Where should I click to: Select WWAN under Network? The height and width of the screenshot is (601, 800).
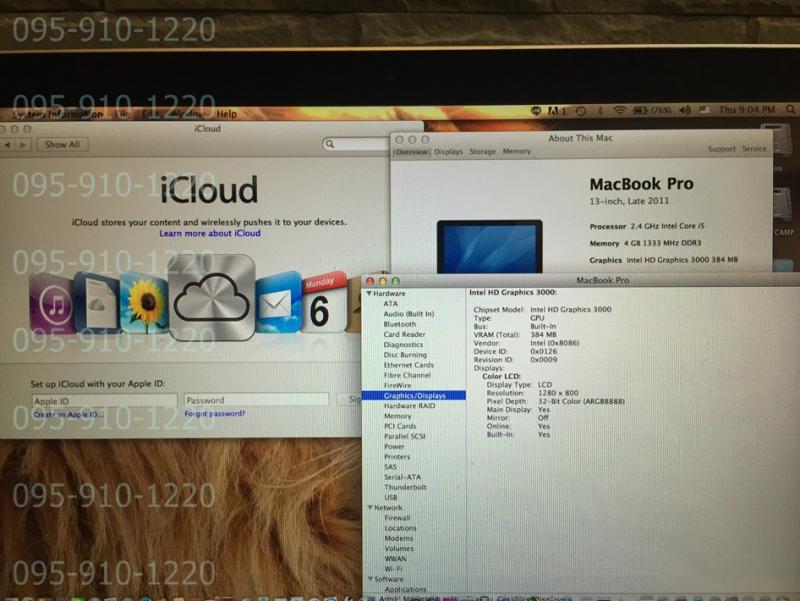(395, 559)
